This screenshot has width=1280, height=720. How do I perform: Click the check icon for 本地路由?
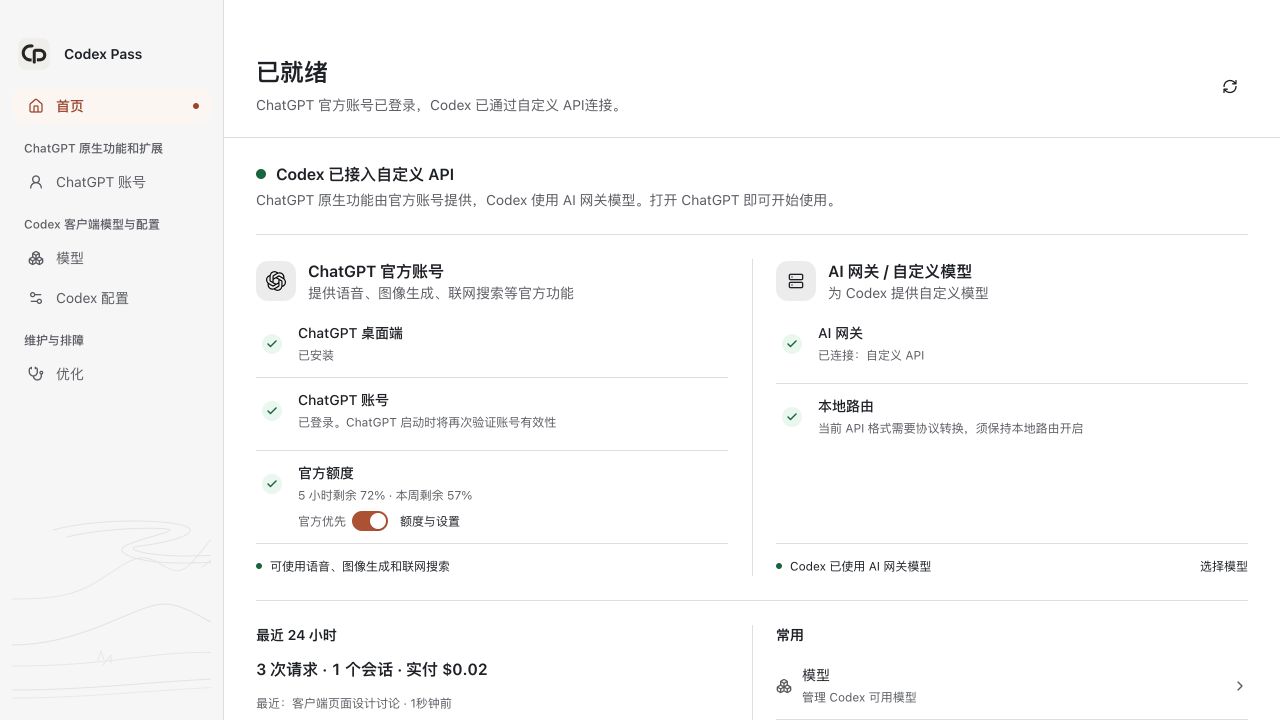coord(792,417)
